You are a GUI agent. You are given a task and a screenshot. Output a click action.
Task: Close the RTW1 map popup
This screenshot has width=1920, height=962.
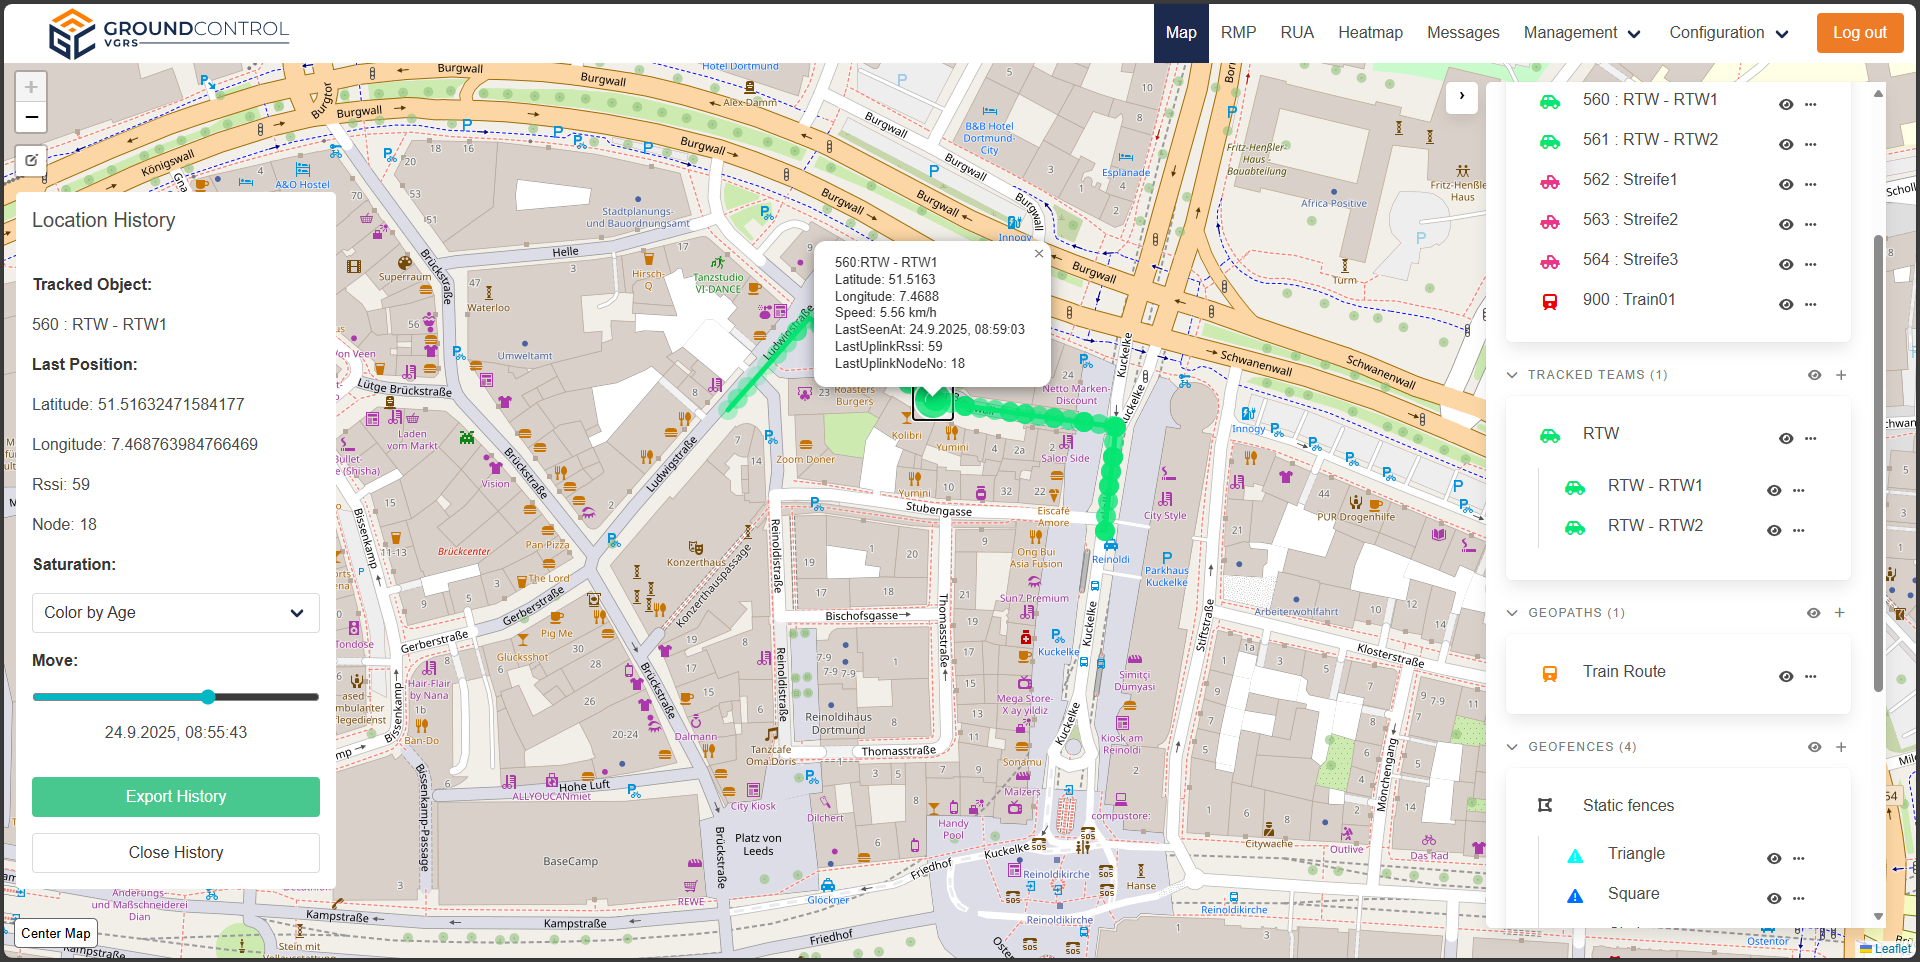pyautogui.click(x=1039, y=254)
